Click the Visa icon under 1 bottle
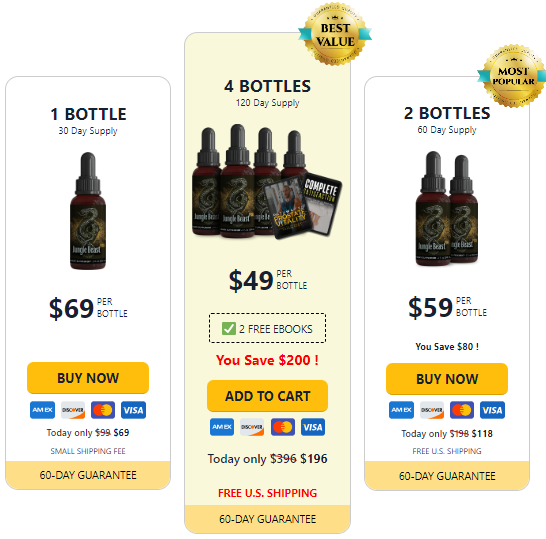This screenshot has height=539, width=546. [133, 410]
